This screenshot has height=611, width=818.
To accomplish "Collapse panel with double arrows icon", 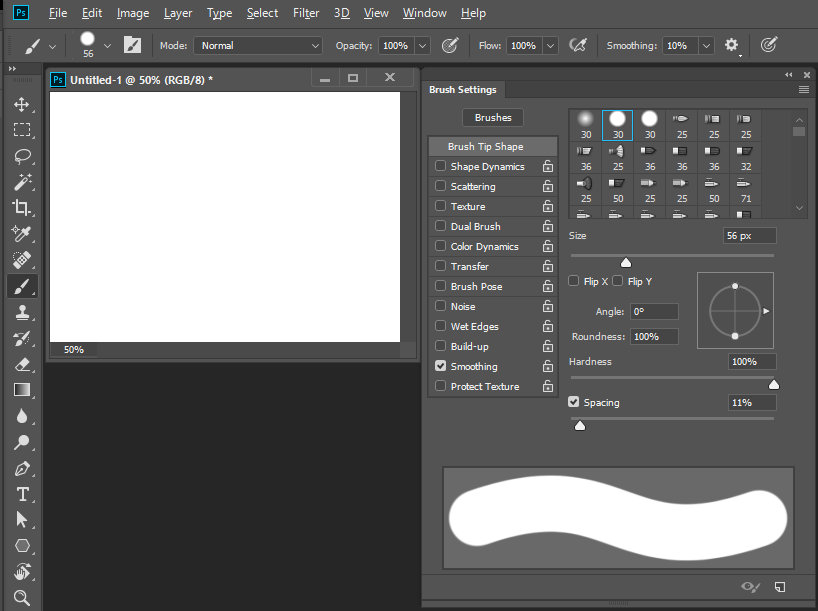I will click(x=788, y=75).
